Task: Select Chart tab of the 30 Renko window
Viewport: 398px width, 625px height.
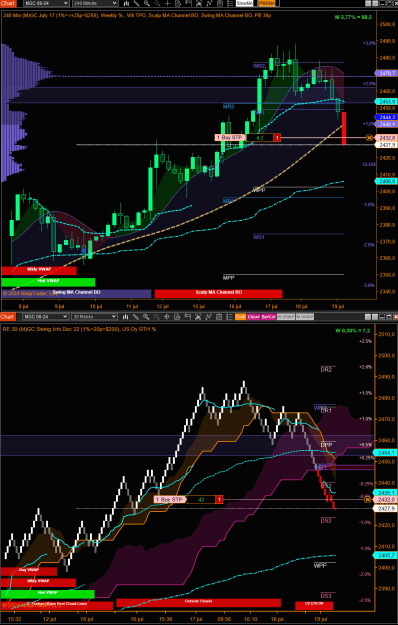Action: click(x=7, y=317)
